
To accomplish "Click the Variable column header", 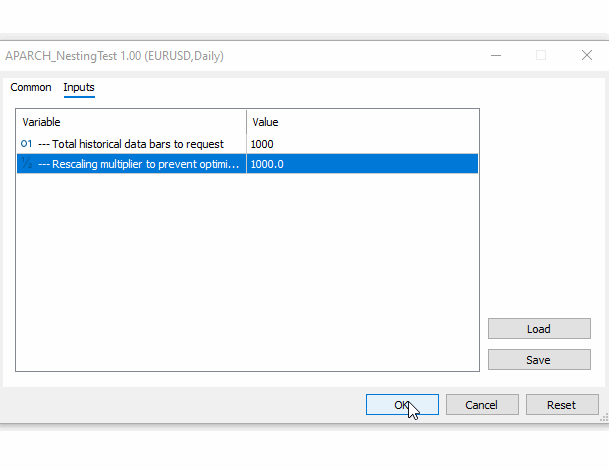I will point(131,122).
